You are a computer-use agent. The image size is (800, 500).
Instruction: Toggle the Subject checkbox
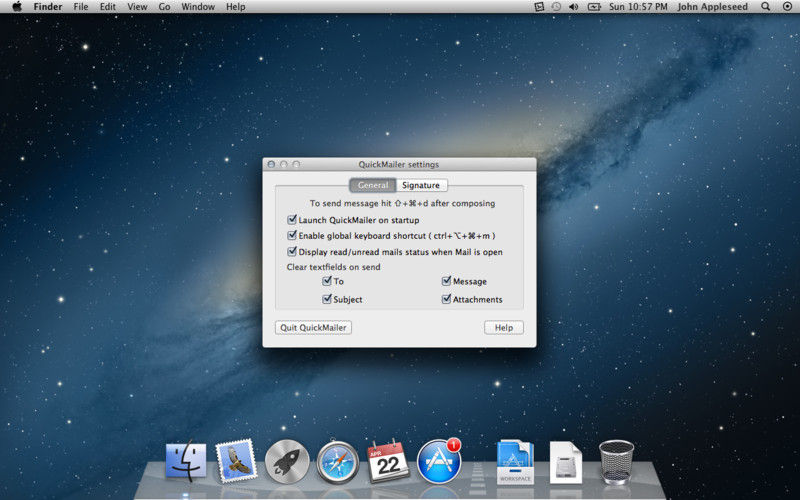click(x=327, y=299)
